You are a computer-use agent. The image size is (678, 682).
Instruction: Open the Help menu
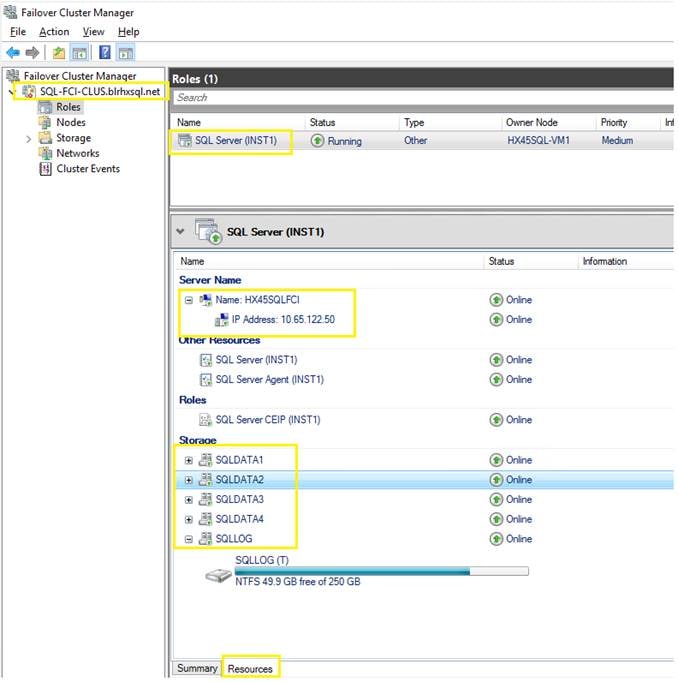point(129,32)
